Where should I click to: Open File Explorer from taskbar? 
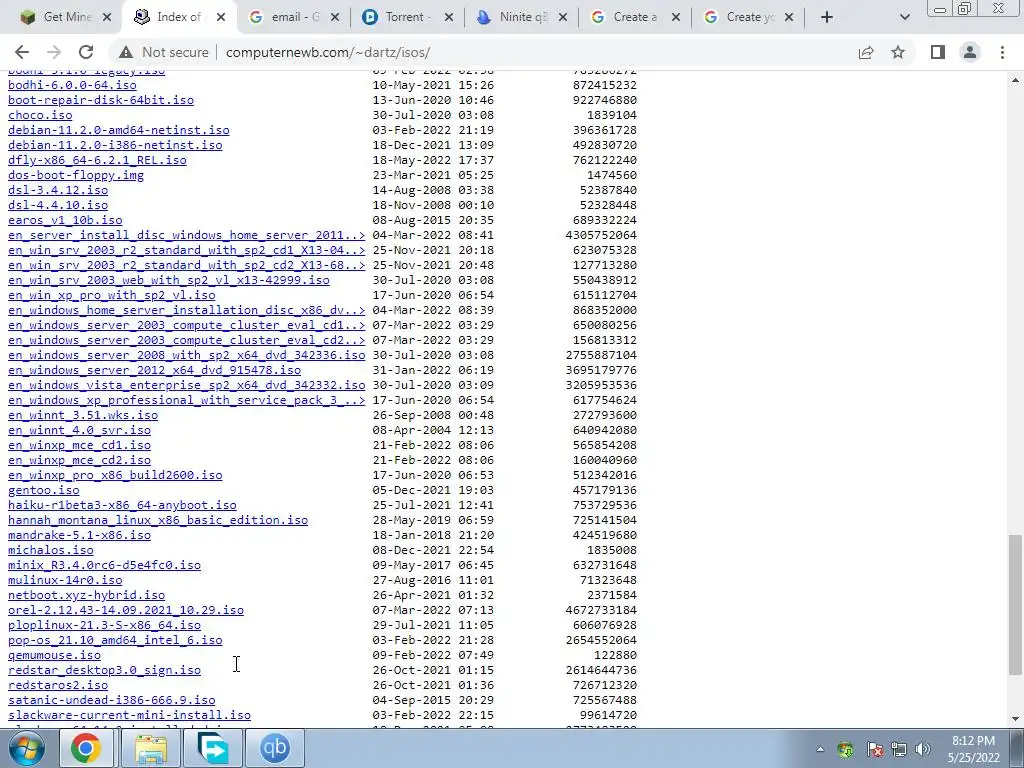point(150,748)
